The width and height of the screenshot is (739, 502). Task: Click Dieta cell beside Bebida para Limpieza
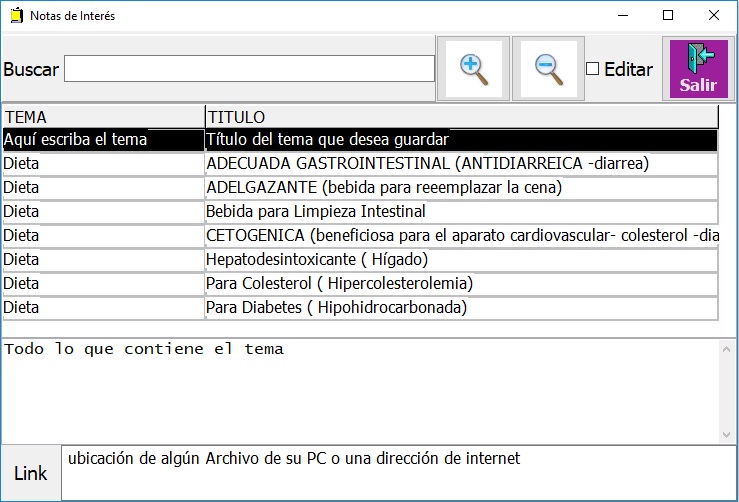(104, 212)
